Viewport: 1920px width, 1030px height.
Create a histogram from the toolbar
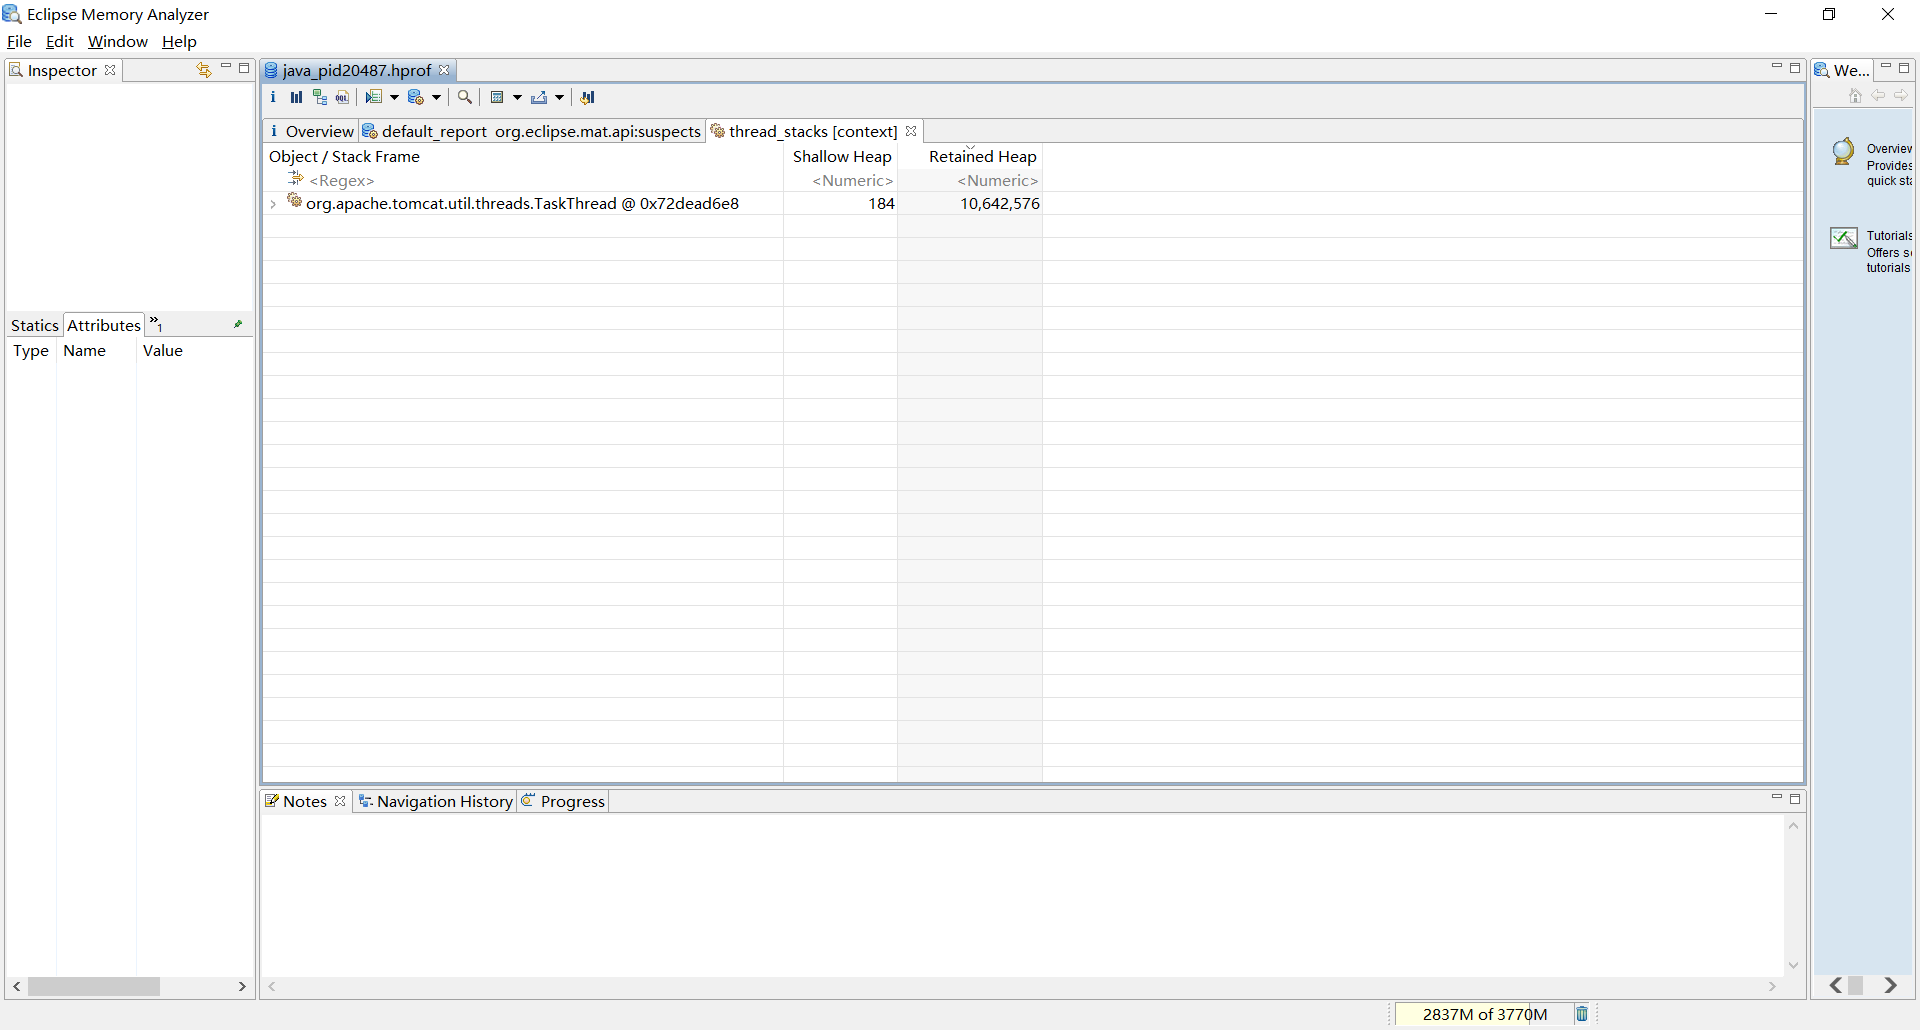tap(296, 97)
